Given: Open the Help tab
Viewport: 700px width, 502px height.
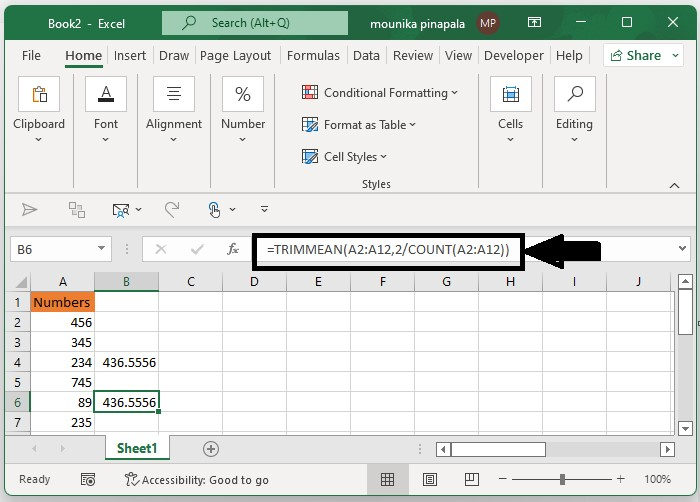Looking at the screenshot, I should (x=569, y=55).
